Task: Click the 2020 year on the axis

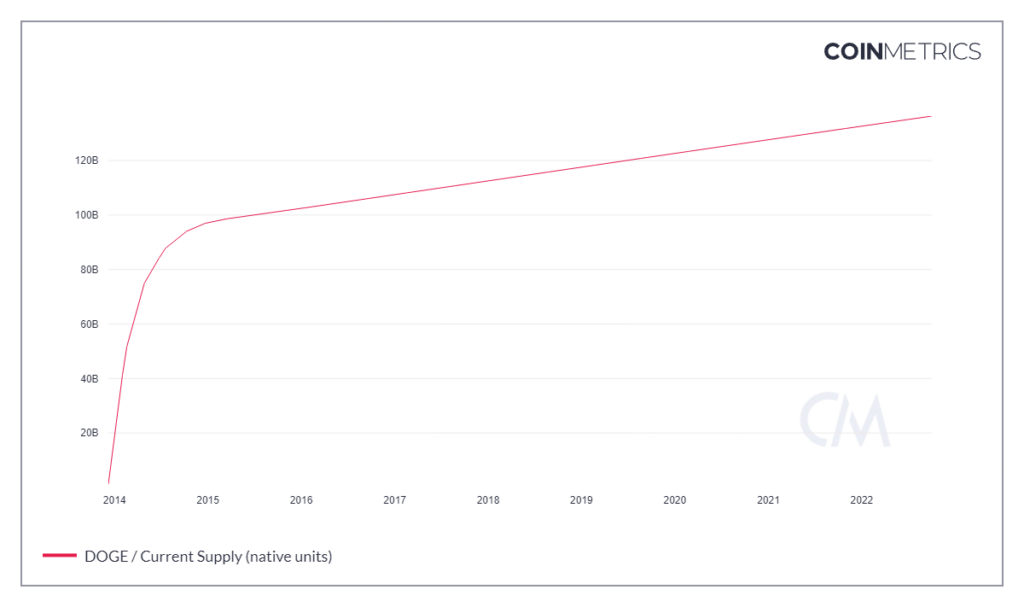Action: tap(675, 500)
